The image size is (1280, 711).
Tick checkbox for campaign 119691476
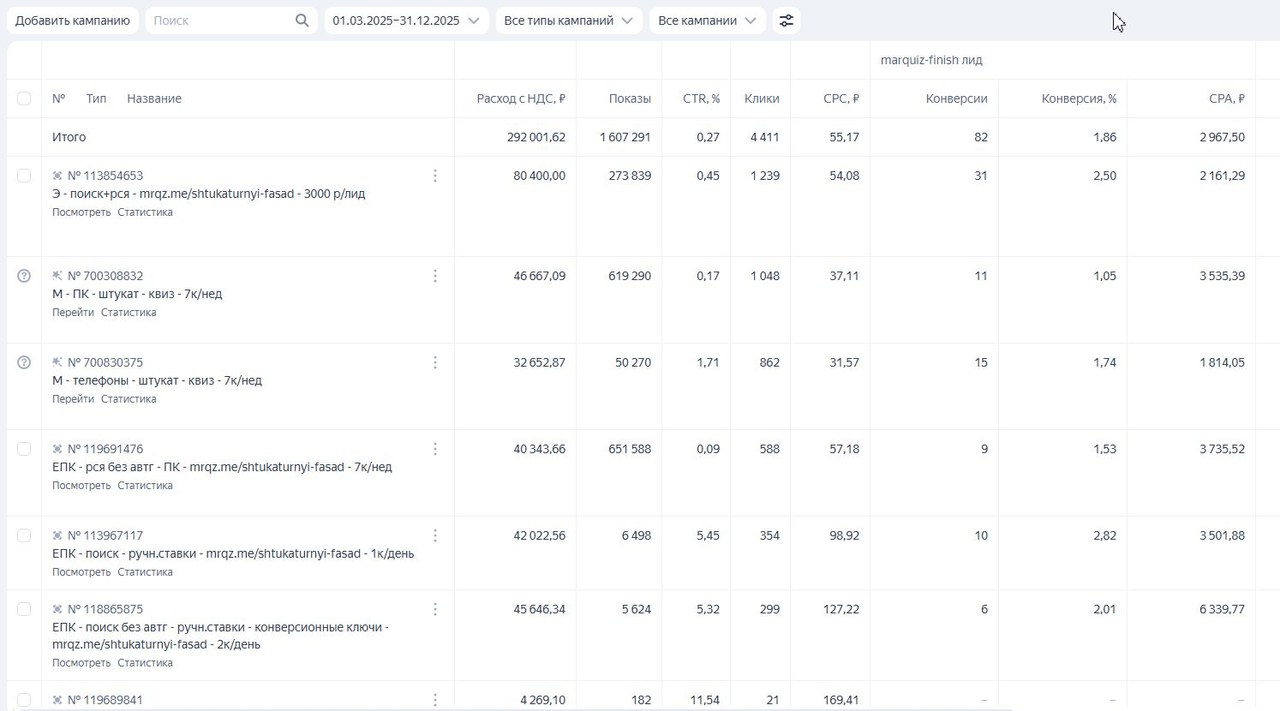coord(24,449)
